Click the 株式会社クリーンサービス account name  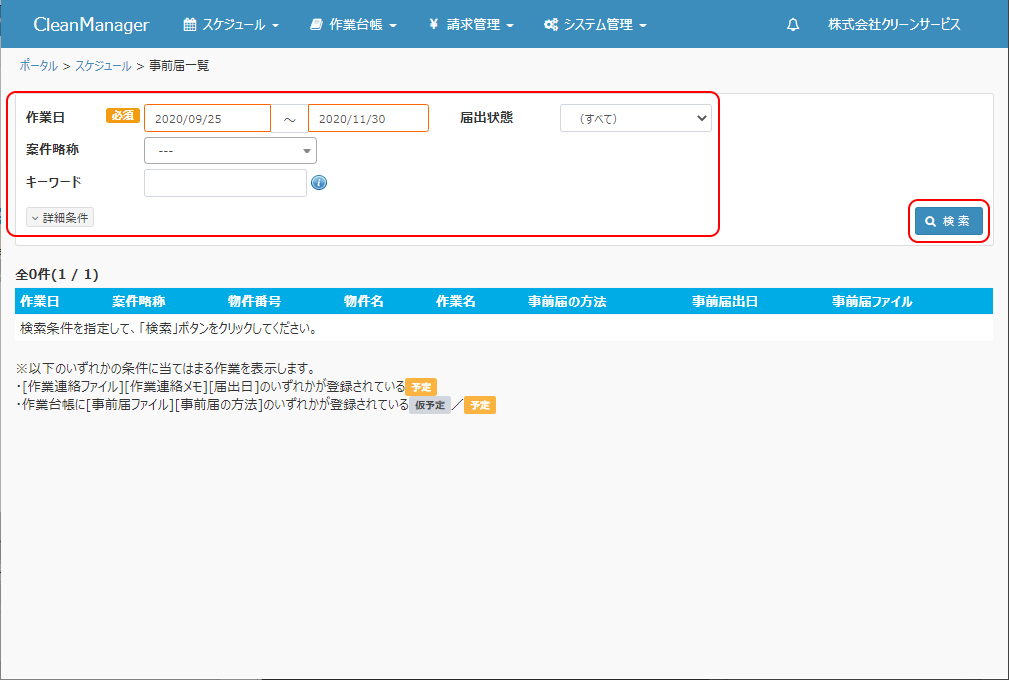[894, 25]
